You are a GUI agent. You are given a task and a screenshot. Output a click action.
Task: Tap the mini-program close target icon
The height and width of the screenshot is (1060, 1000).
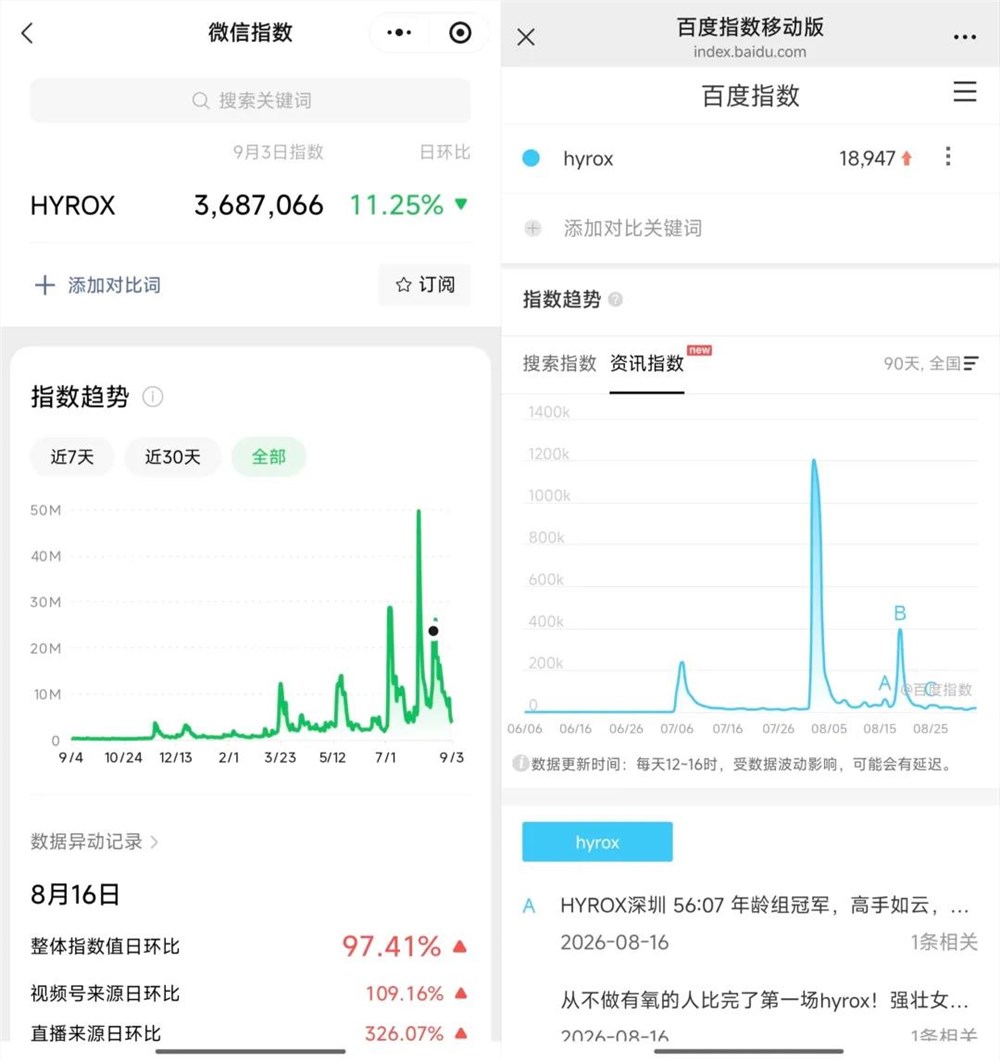[x=460, y=32]
